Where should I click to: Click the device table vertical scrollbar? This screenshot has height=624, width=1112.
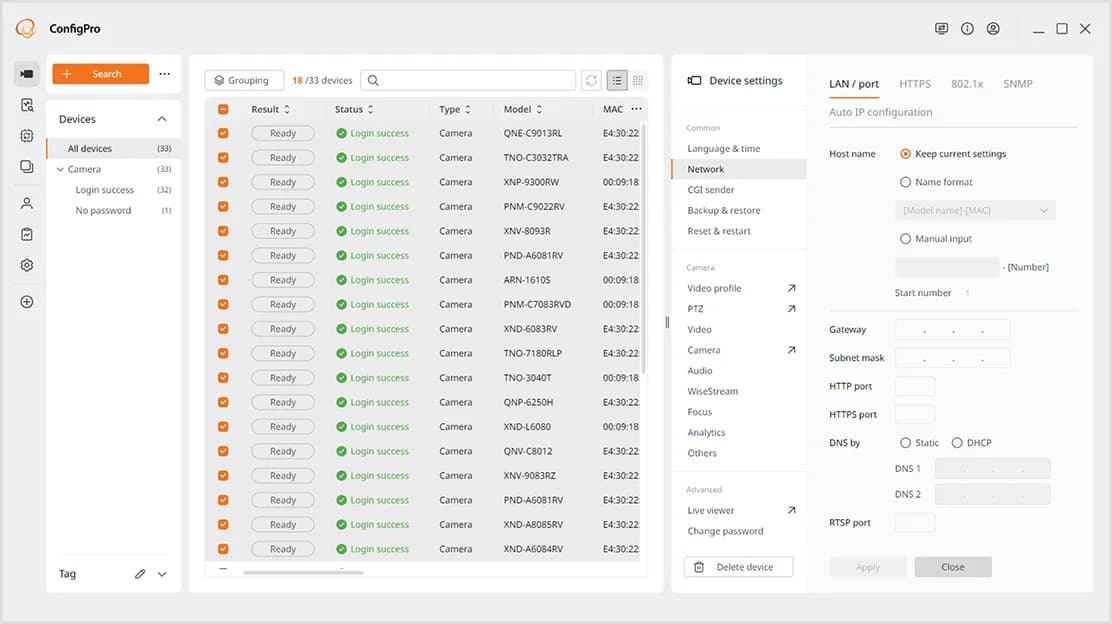[x=643, y=248]
